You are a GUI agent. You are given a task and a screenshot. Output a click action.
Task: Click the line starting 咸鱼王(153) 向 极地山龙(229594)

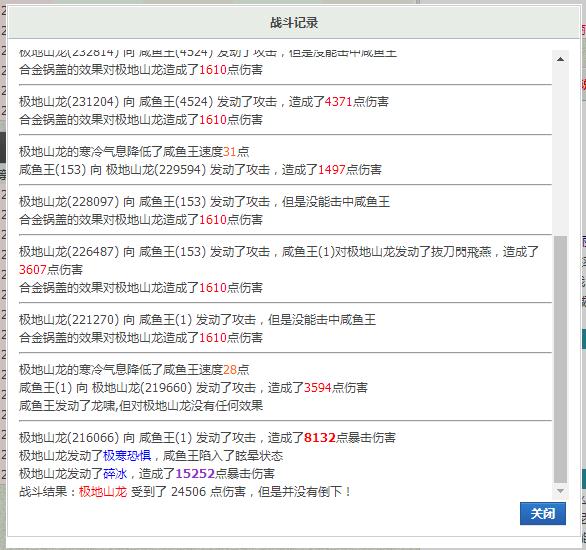click(200, 170)
